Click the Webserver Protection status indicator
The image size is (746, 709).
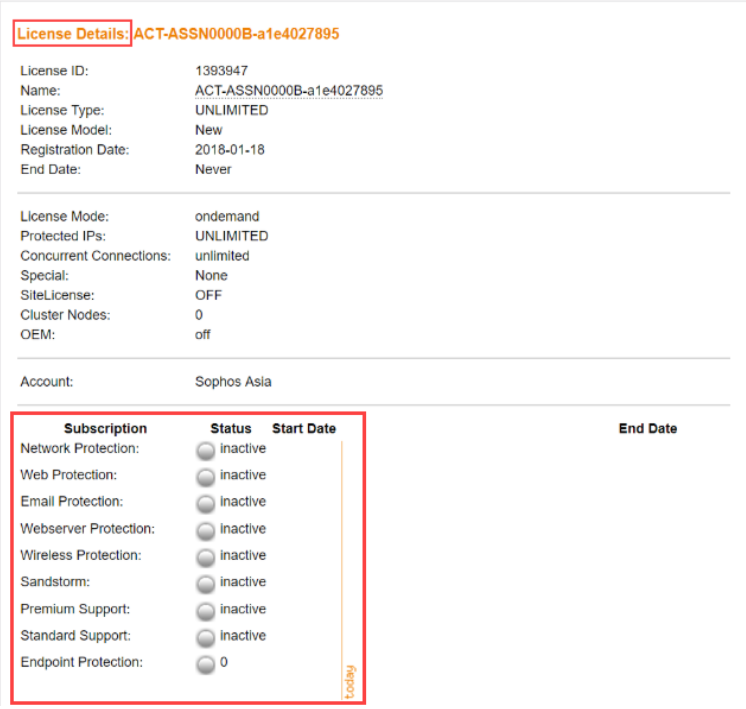205,530
